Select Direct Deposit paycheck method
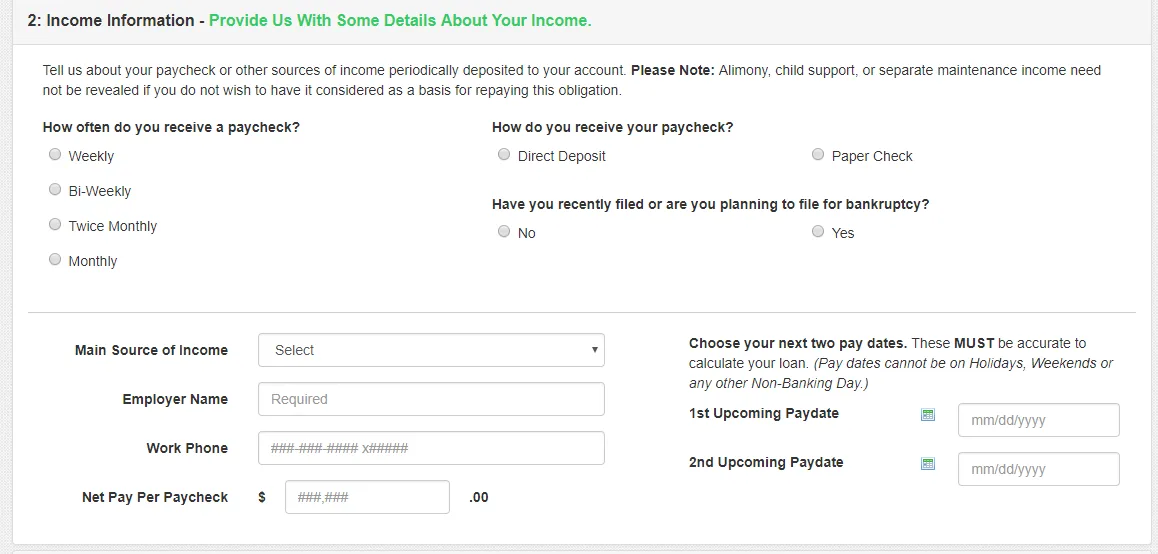This screenshot has width=1158, height=554. click(504, 155)
